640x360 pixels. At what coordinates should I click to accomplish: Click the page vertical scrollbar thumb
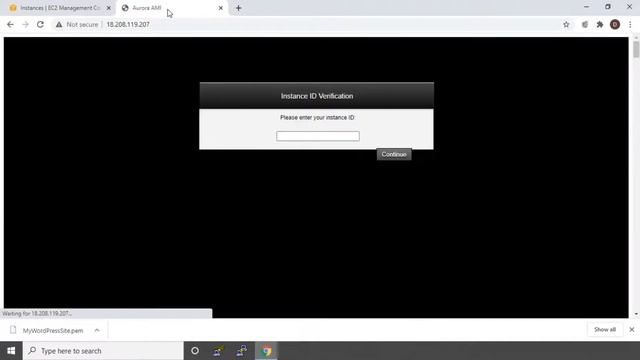pyautogui.click(x=636, y=49)
